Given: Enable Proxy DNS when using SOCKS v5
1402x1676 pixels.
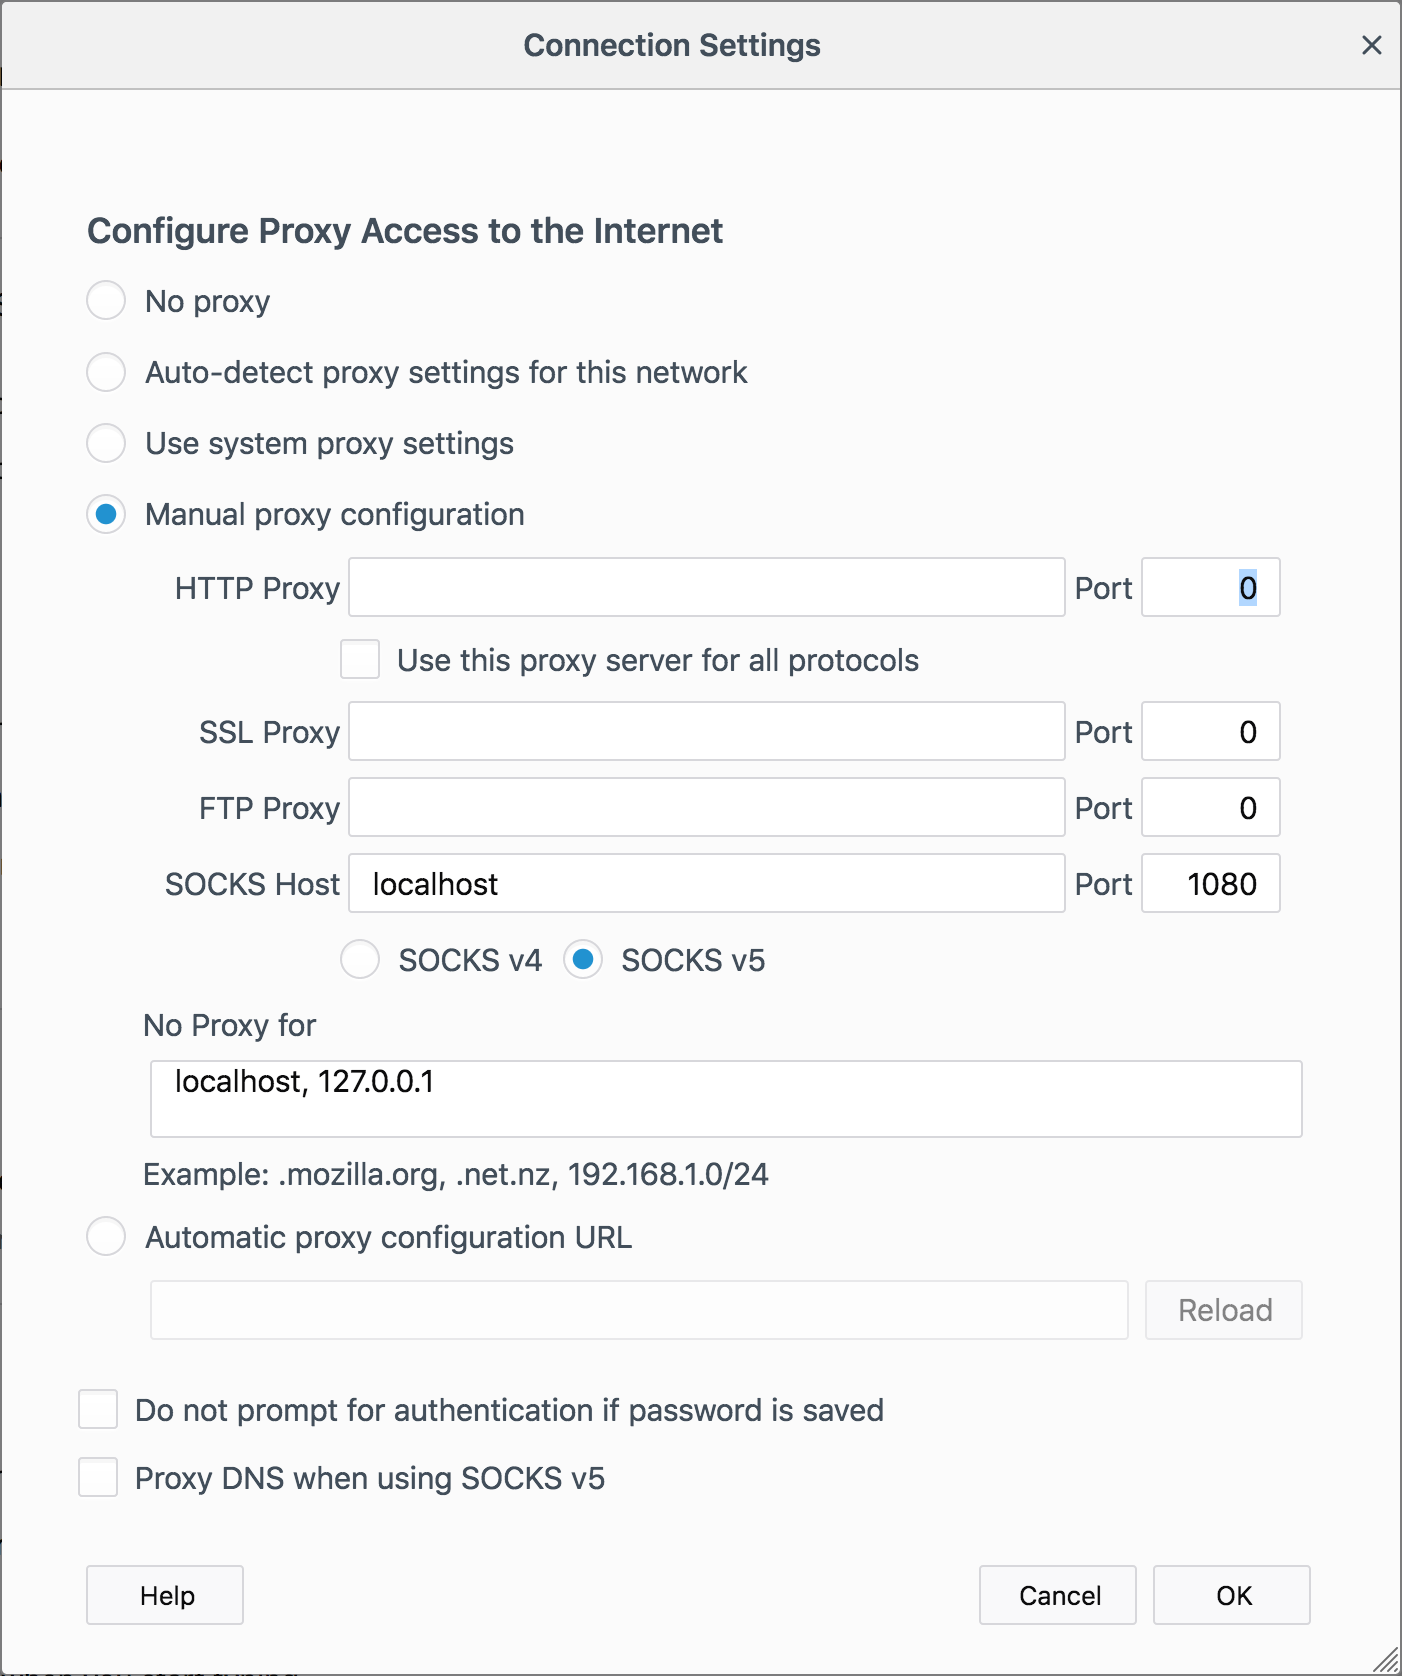Looking at the screenshot, I should pos(98,1478).
